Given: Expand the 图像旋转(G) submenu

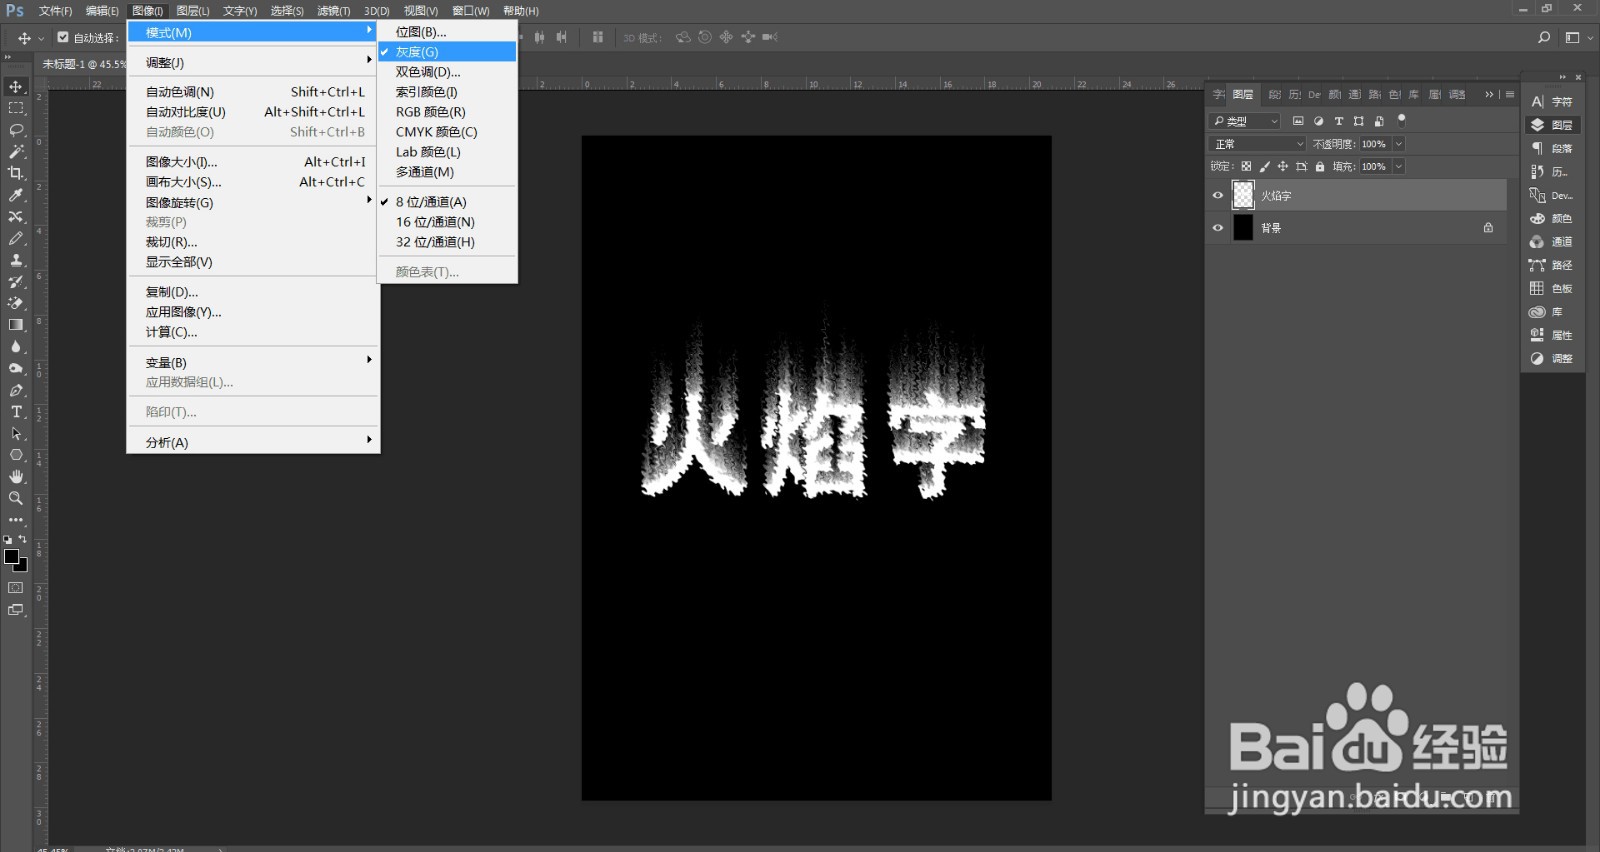Looking at the screenshot, I should point(254,202).
